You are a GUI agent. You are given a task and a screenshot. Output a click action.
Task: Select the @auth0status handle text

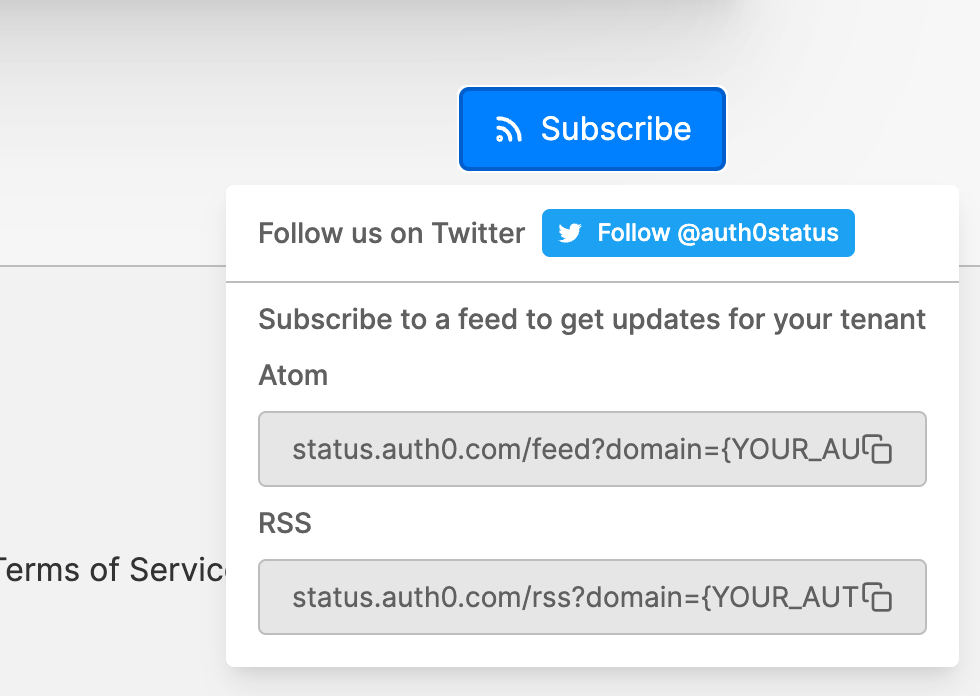[758, 233]
